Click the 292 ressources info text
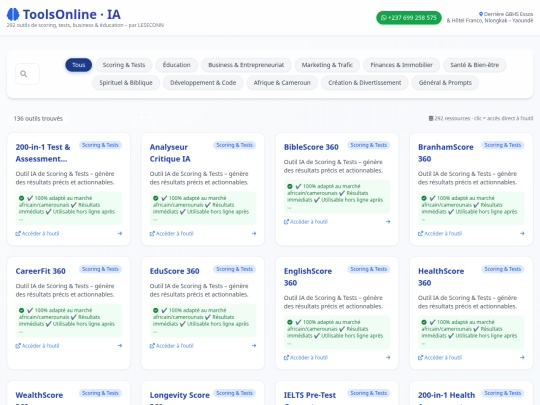Viewport: 540px width, 405px height. tap(481, 118)
